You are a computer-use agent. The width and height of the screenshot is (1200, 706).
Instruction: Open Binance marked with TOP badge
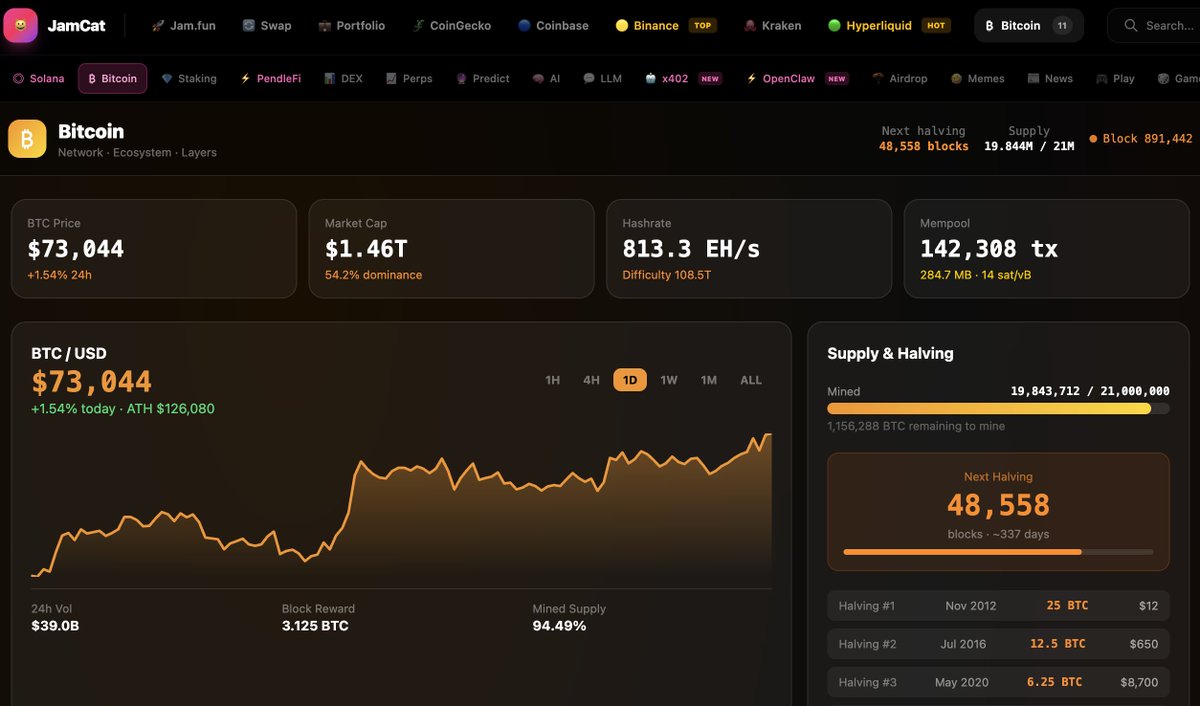pos(665,25)
